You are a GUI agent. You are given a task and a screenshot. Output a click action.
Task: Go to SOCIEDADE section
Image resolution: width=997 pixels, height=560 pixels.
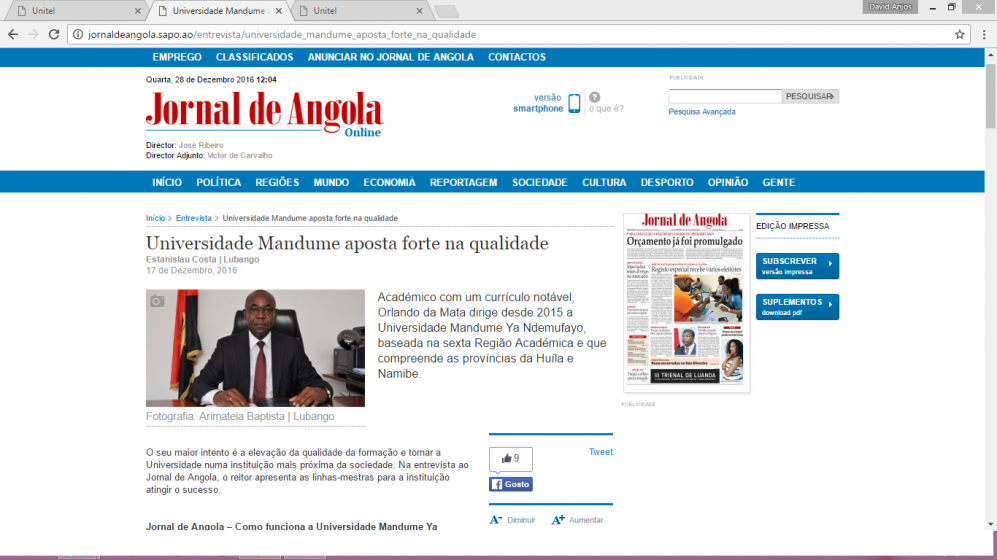coord(540,182)
